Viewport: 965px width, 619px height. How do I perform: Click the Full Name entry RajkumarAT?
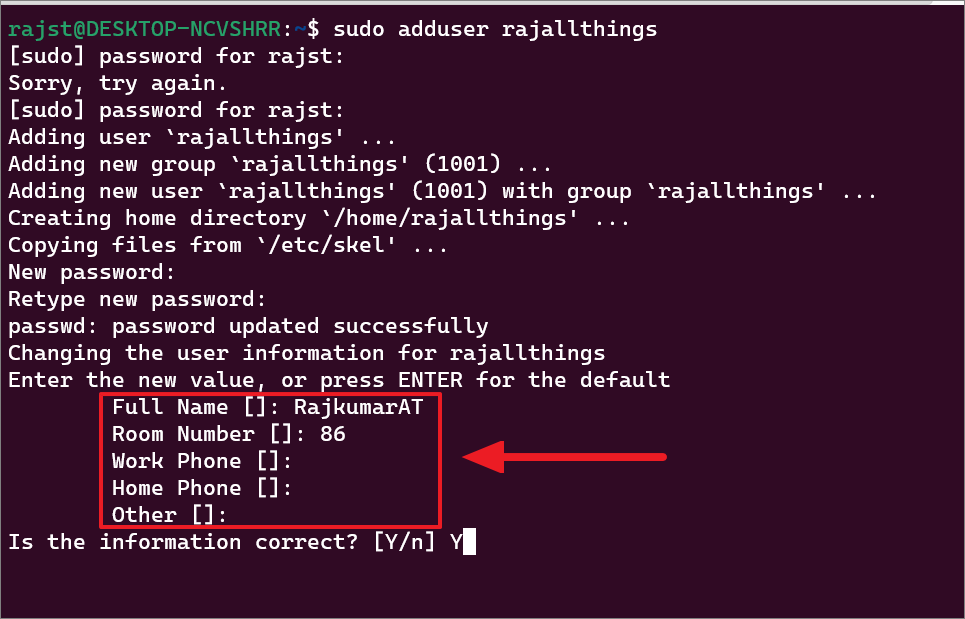(x=359, y=407)
